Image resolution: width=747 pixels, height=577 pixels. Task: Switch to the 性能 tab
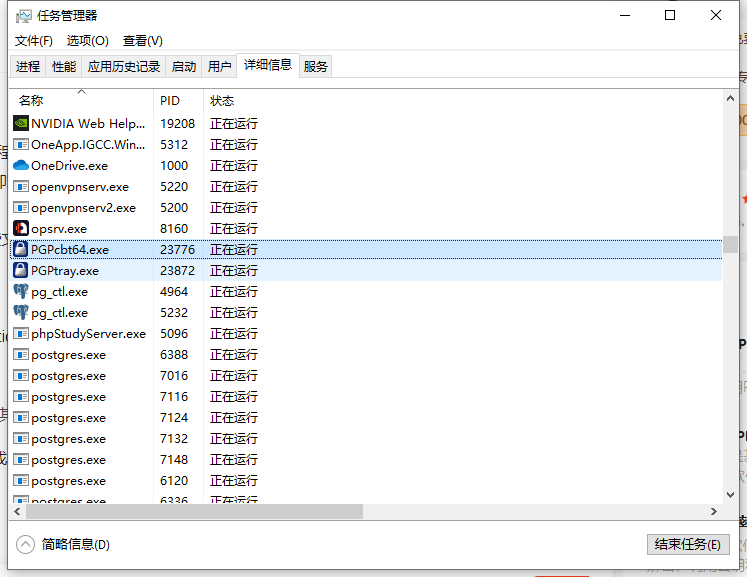[64, 67]
